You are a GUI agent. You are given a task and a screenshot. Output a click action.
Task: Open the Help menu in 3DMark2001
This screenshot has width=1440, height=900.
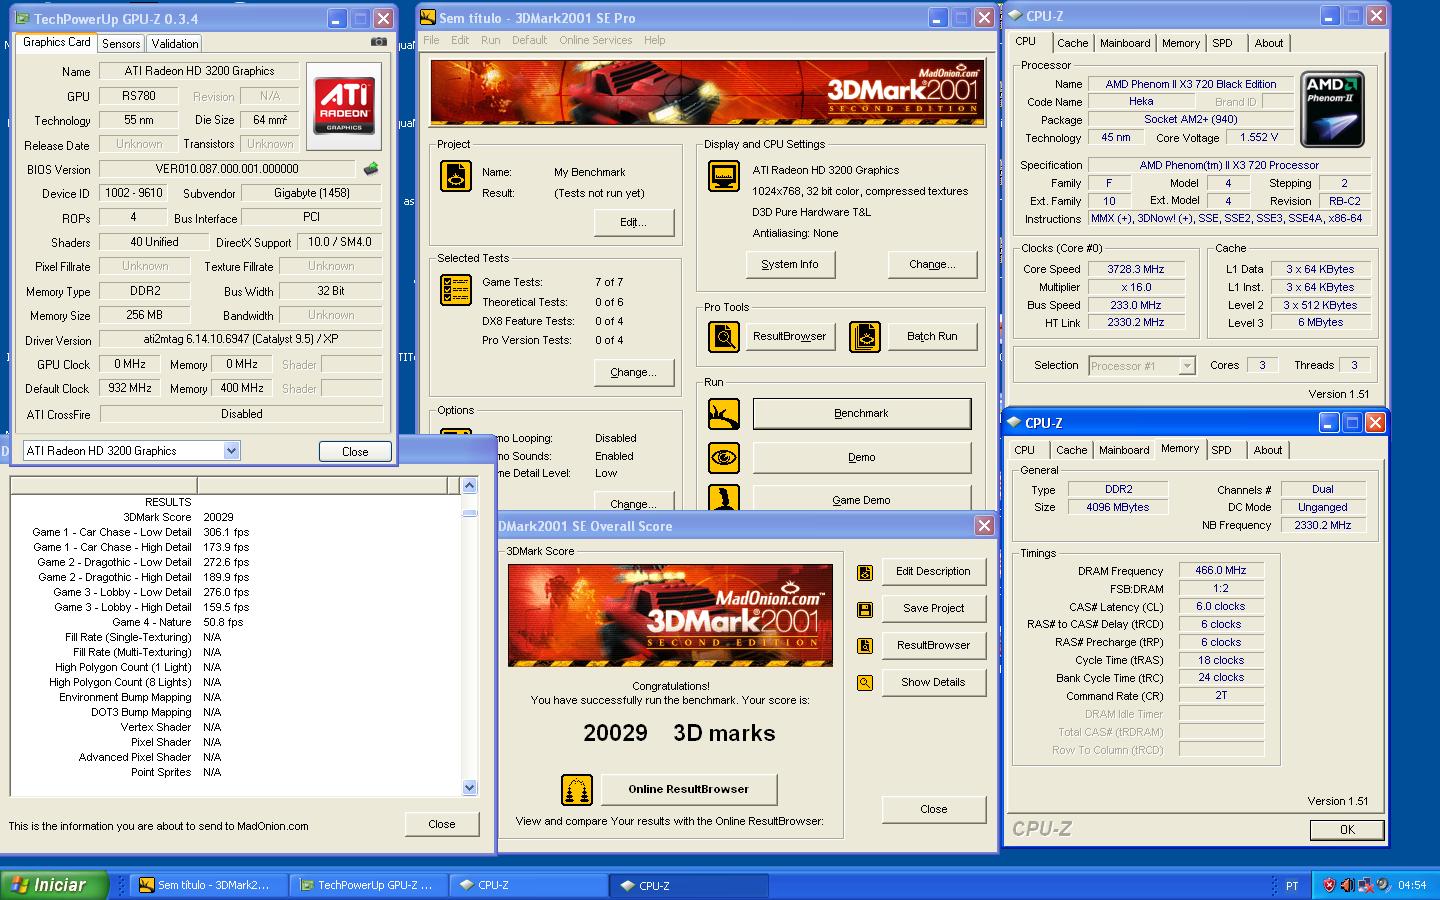(654, 40)
